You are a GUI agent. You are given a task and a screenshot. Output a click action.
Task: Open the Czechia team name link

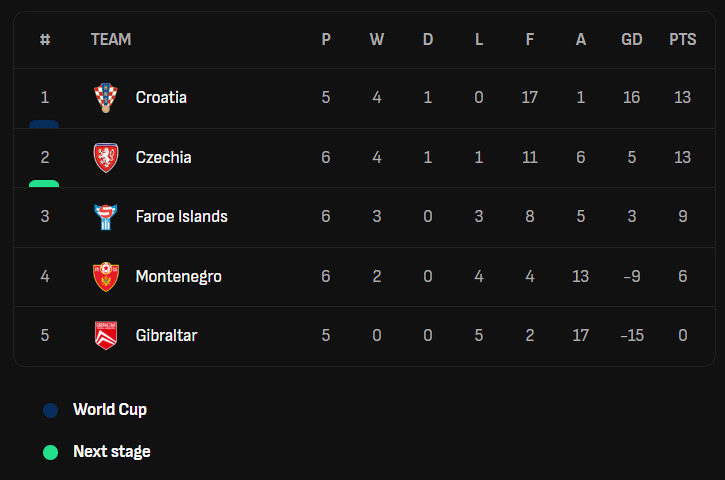point(163,157)
